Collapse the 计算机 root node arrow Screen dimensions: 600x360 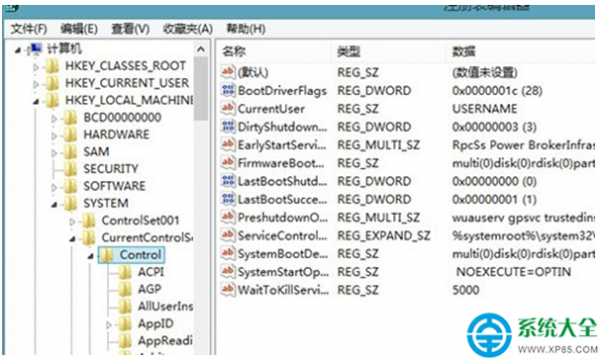[x=18, y=50]
